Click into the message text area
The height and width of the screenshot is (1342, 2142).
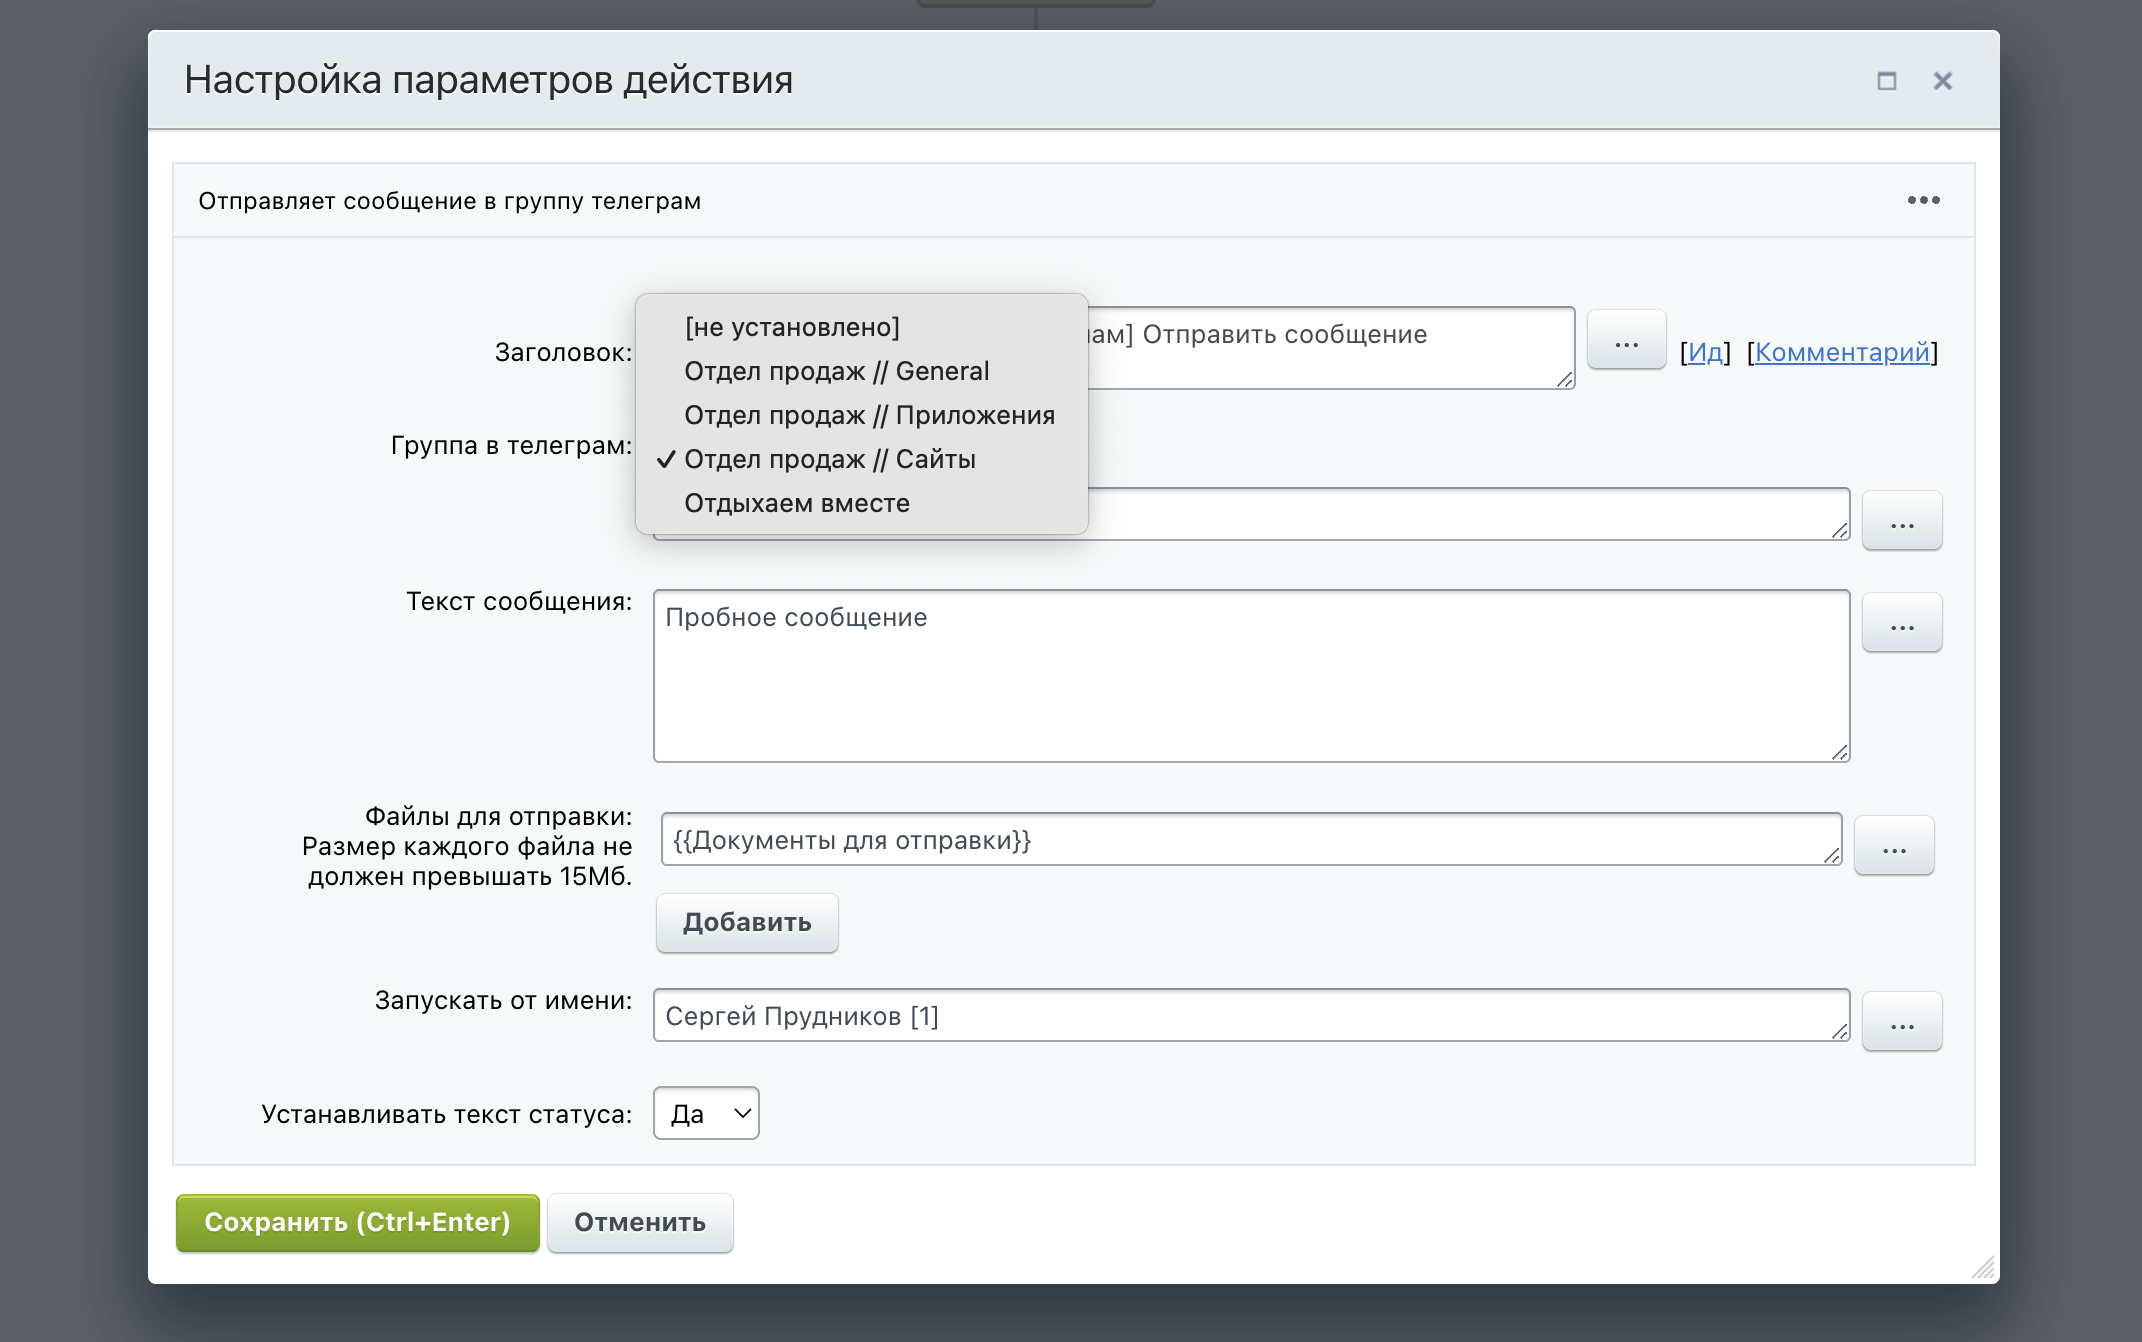coord(1250,680)
